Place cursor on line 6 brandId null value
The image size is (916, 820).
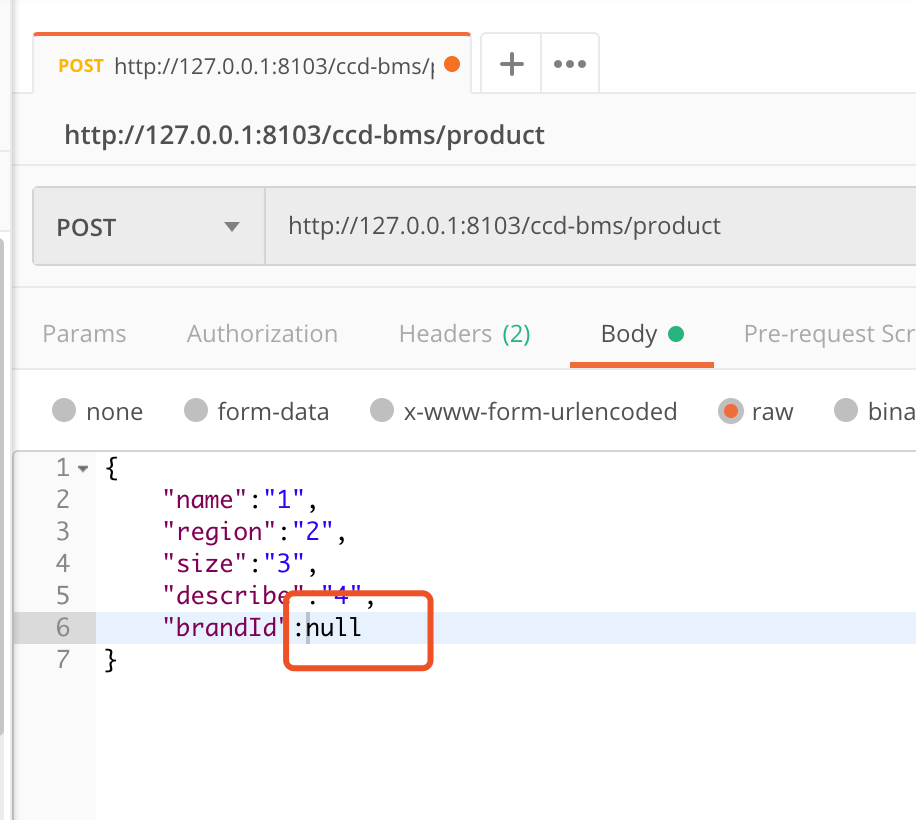[334, 628]
